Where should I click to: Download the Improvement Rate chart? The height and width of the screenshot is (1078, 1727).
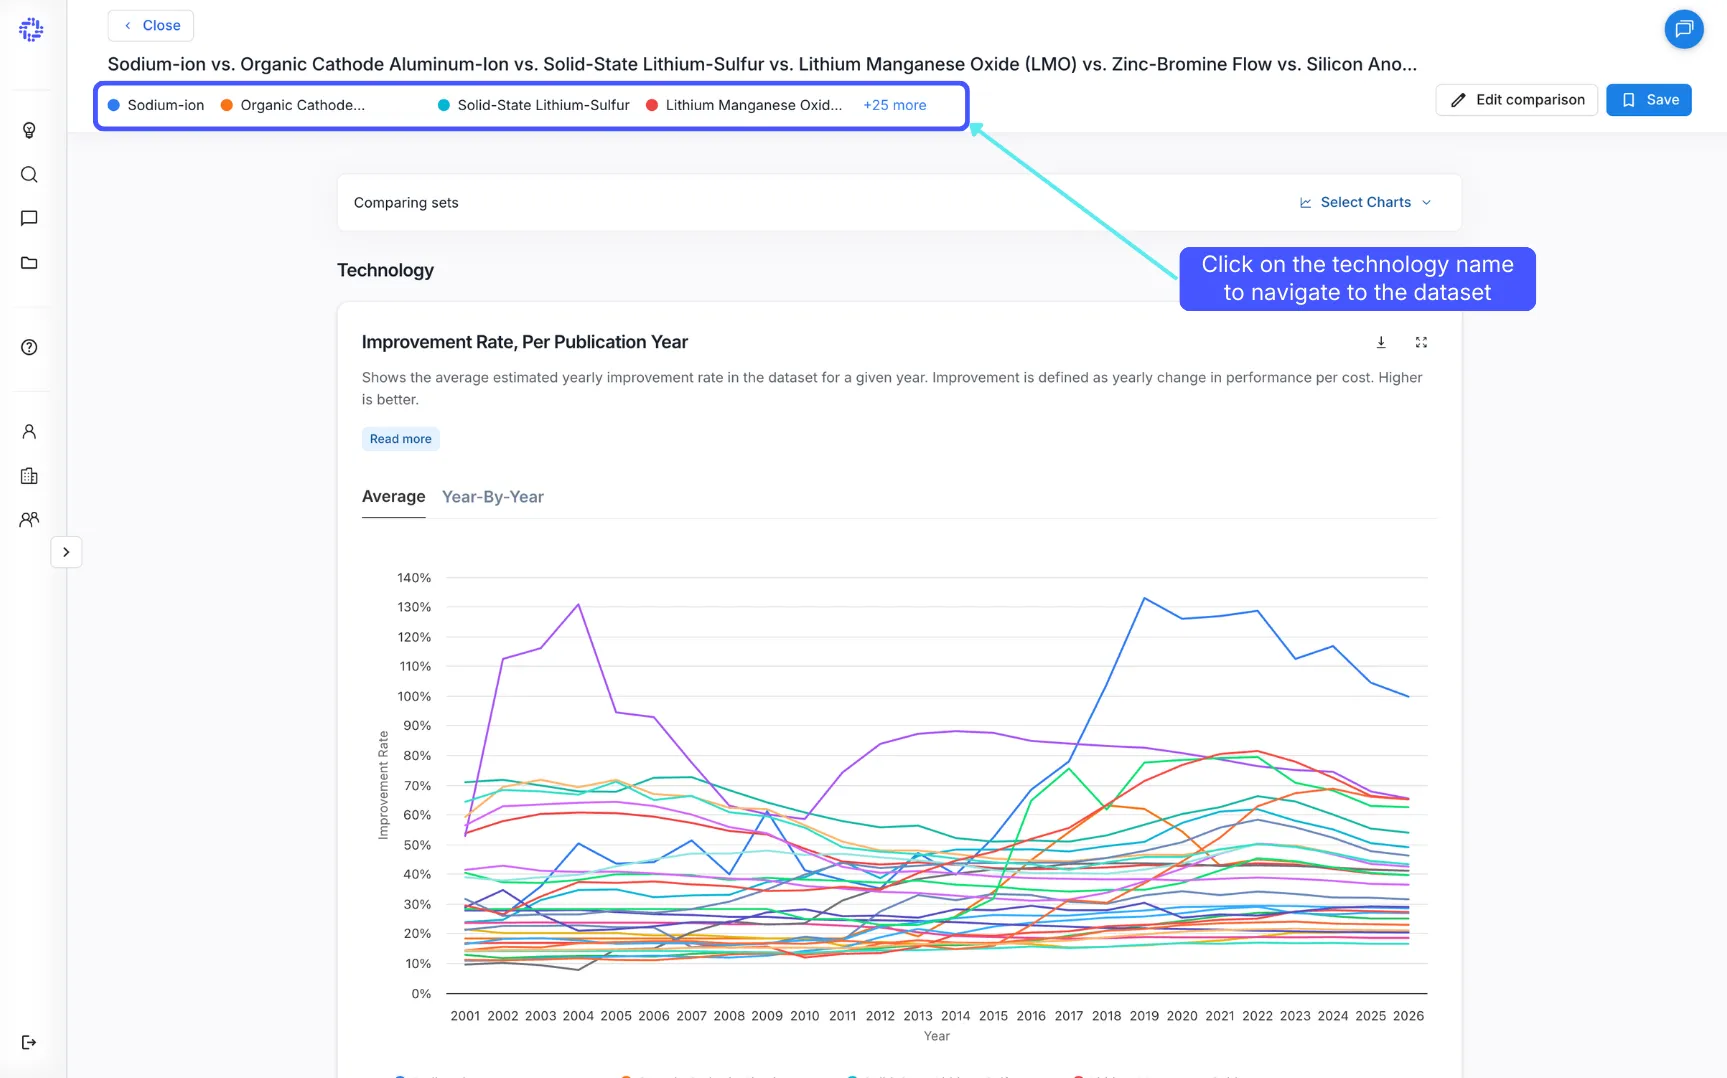click(1381, 342)
